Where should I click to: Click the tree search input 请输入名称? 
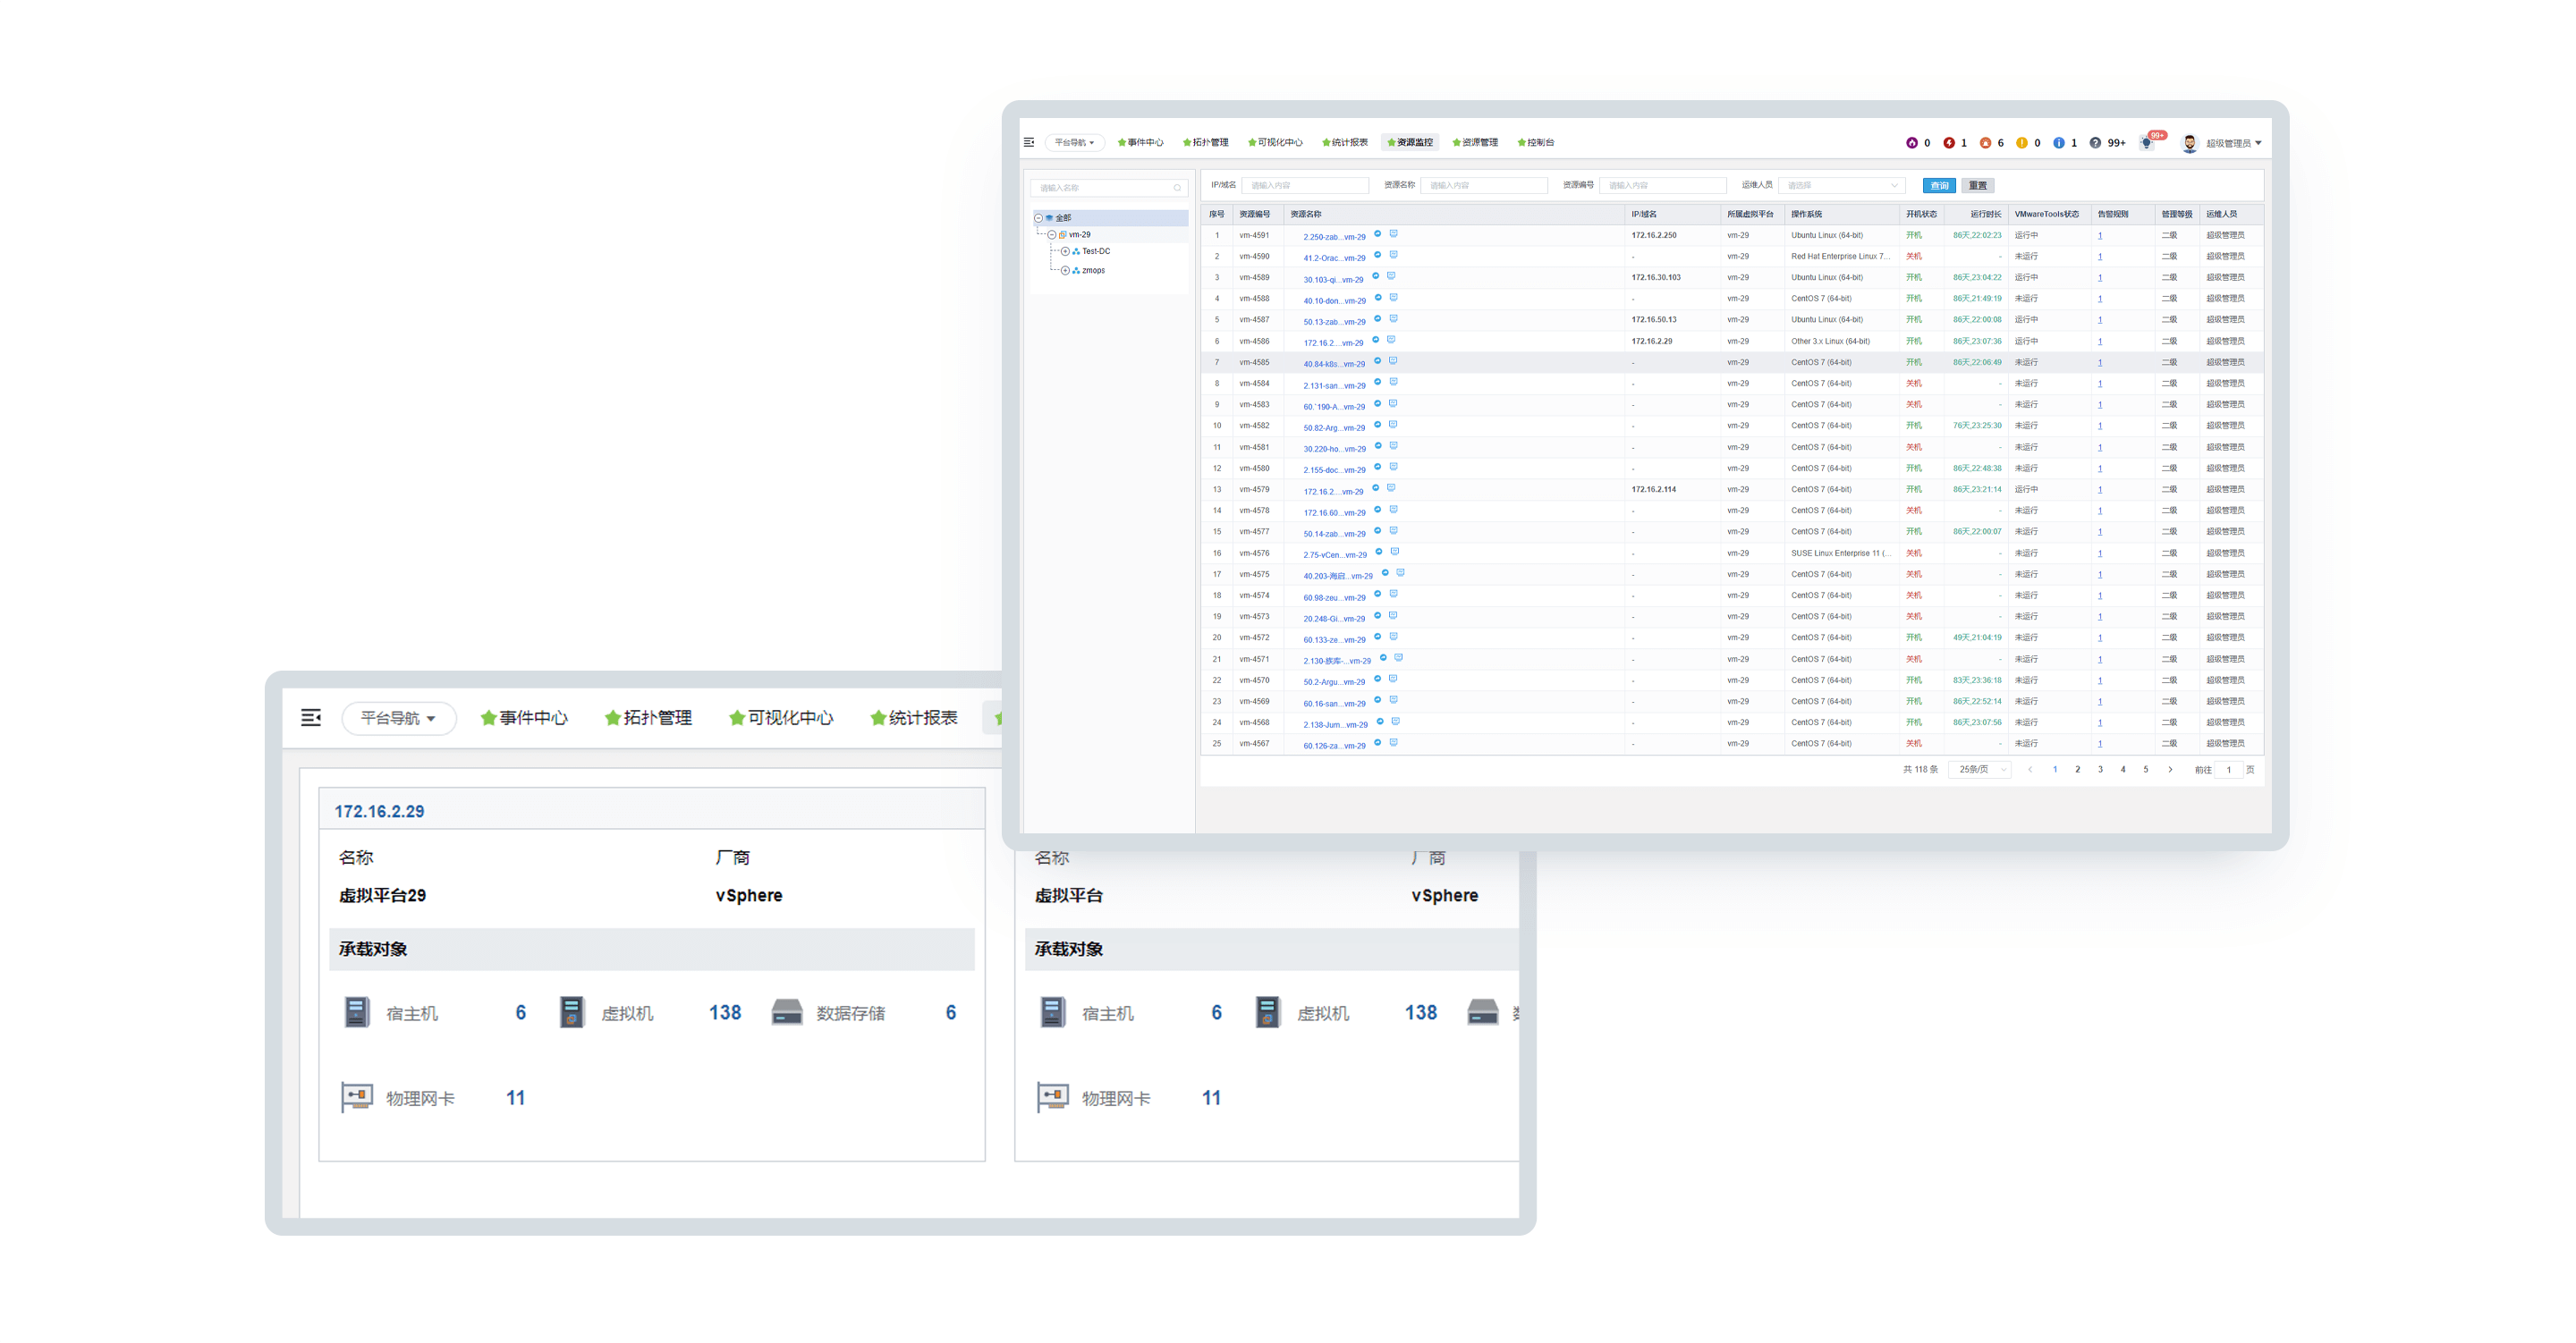(1109, 188)
